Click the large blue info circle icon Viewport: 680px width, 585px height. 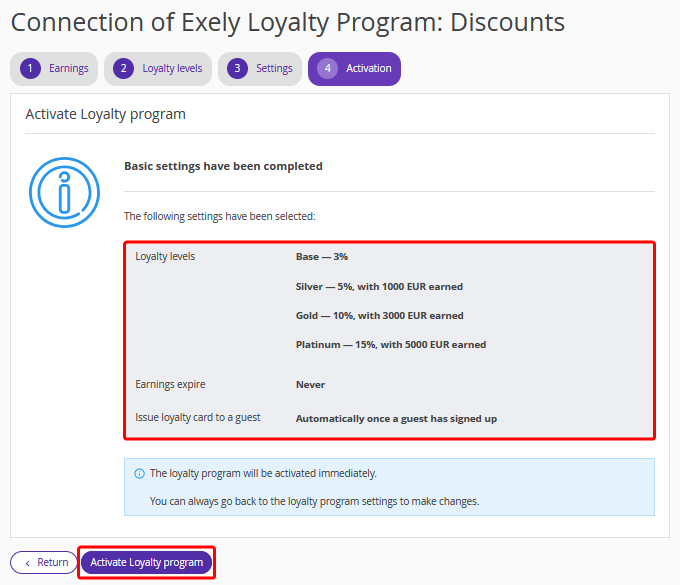63,192
